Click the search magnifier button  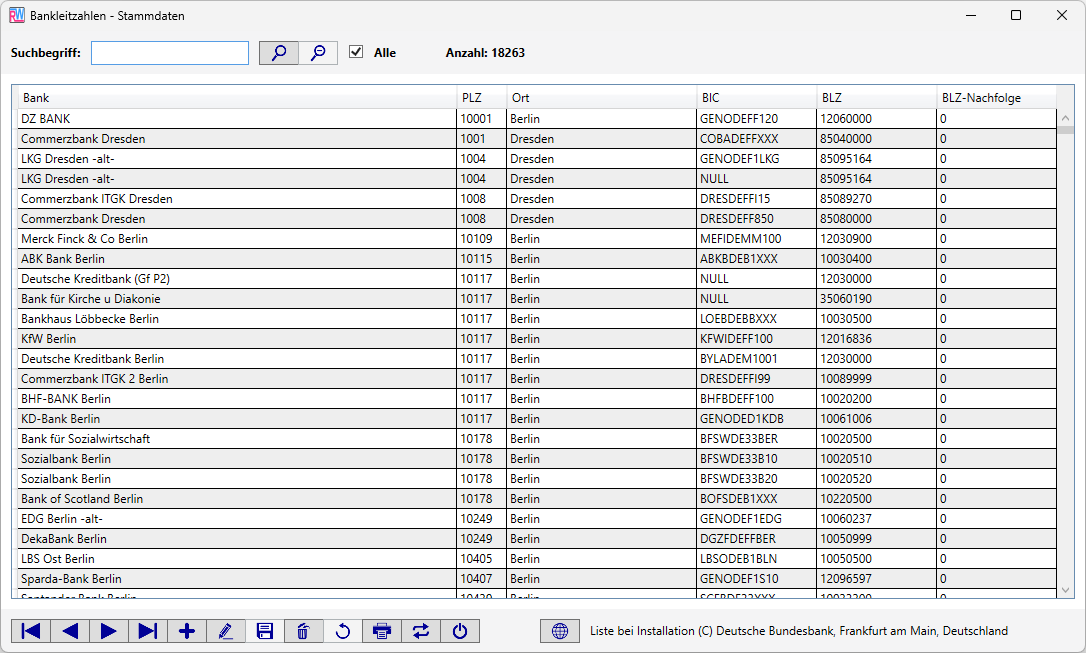pyautogui.click(x=278, y=53)
